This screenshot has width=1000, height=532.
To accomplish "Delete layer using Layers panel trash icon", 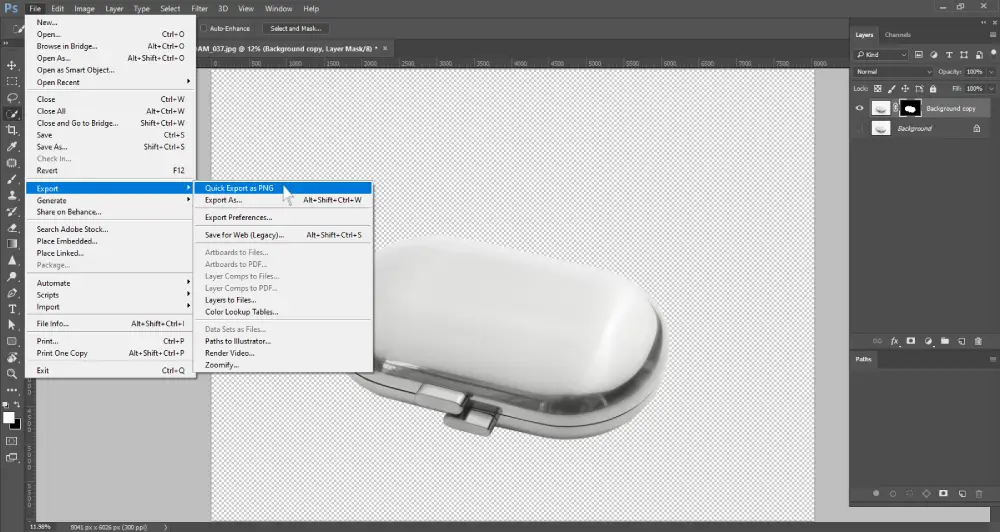I will pos(978,341).
